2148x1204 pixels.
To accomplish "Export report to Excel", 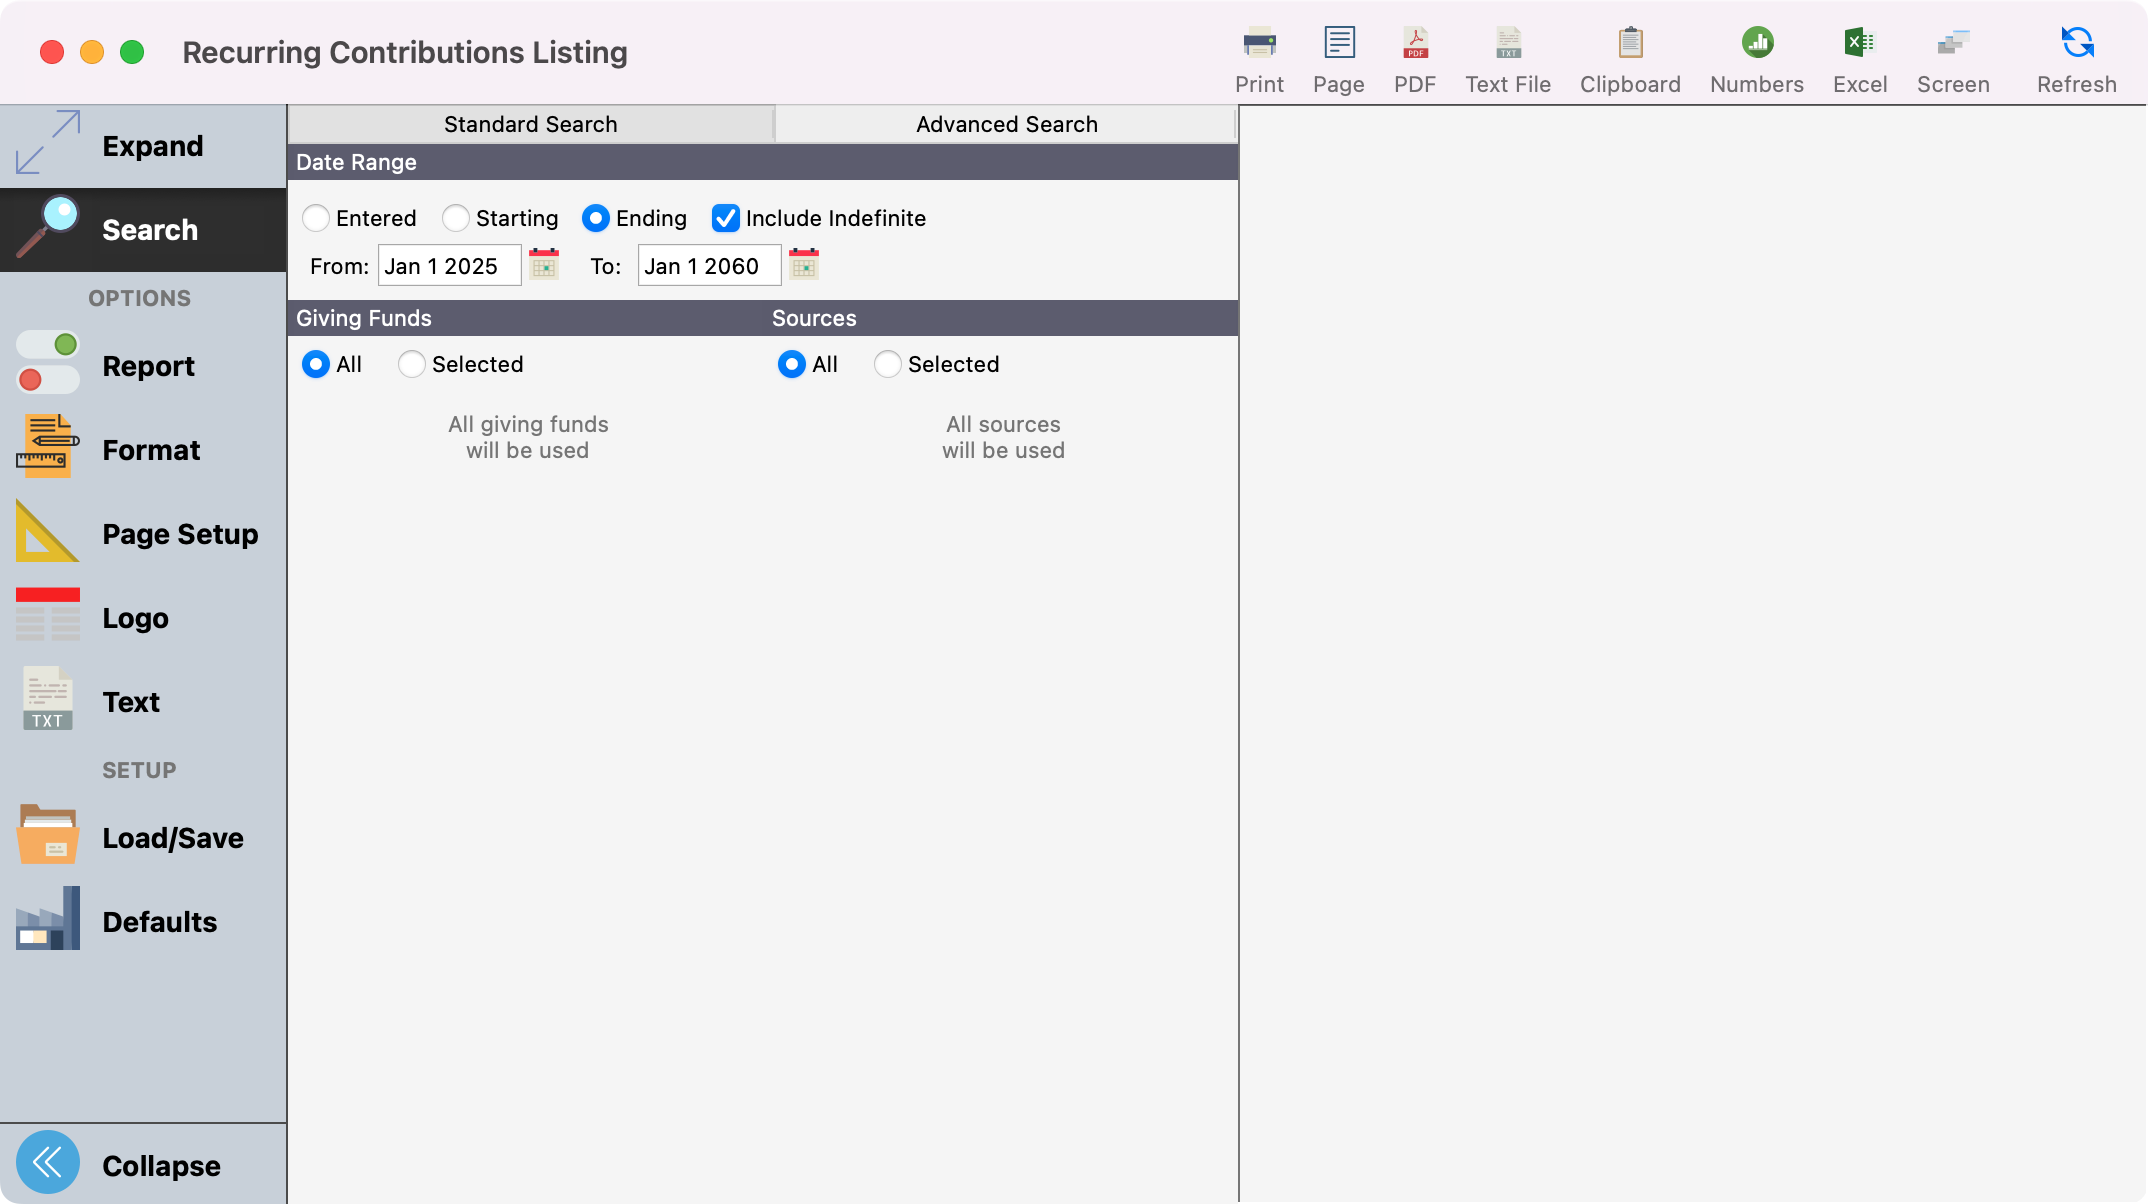I will coord(1859,57).
